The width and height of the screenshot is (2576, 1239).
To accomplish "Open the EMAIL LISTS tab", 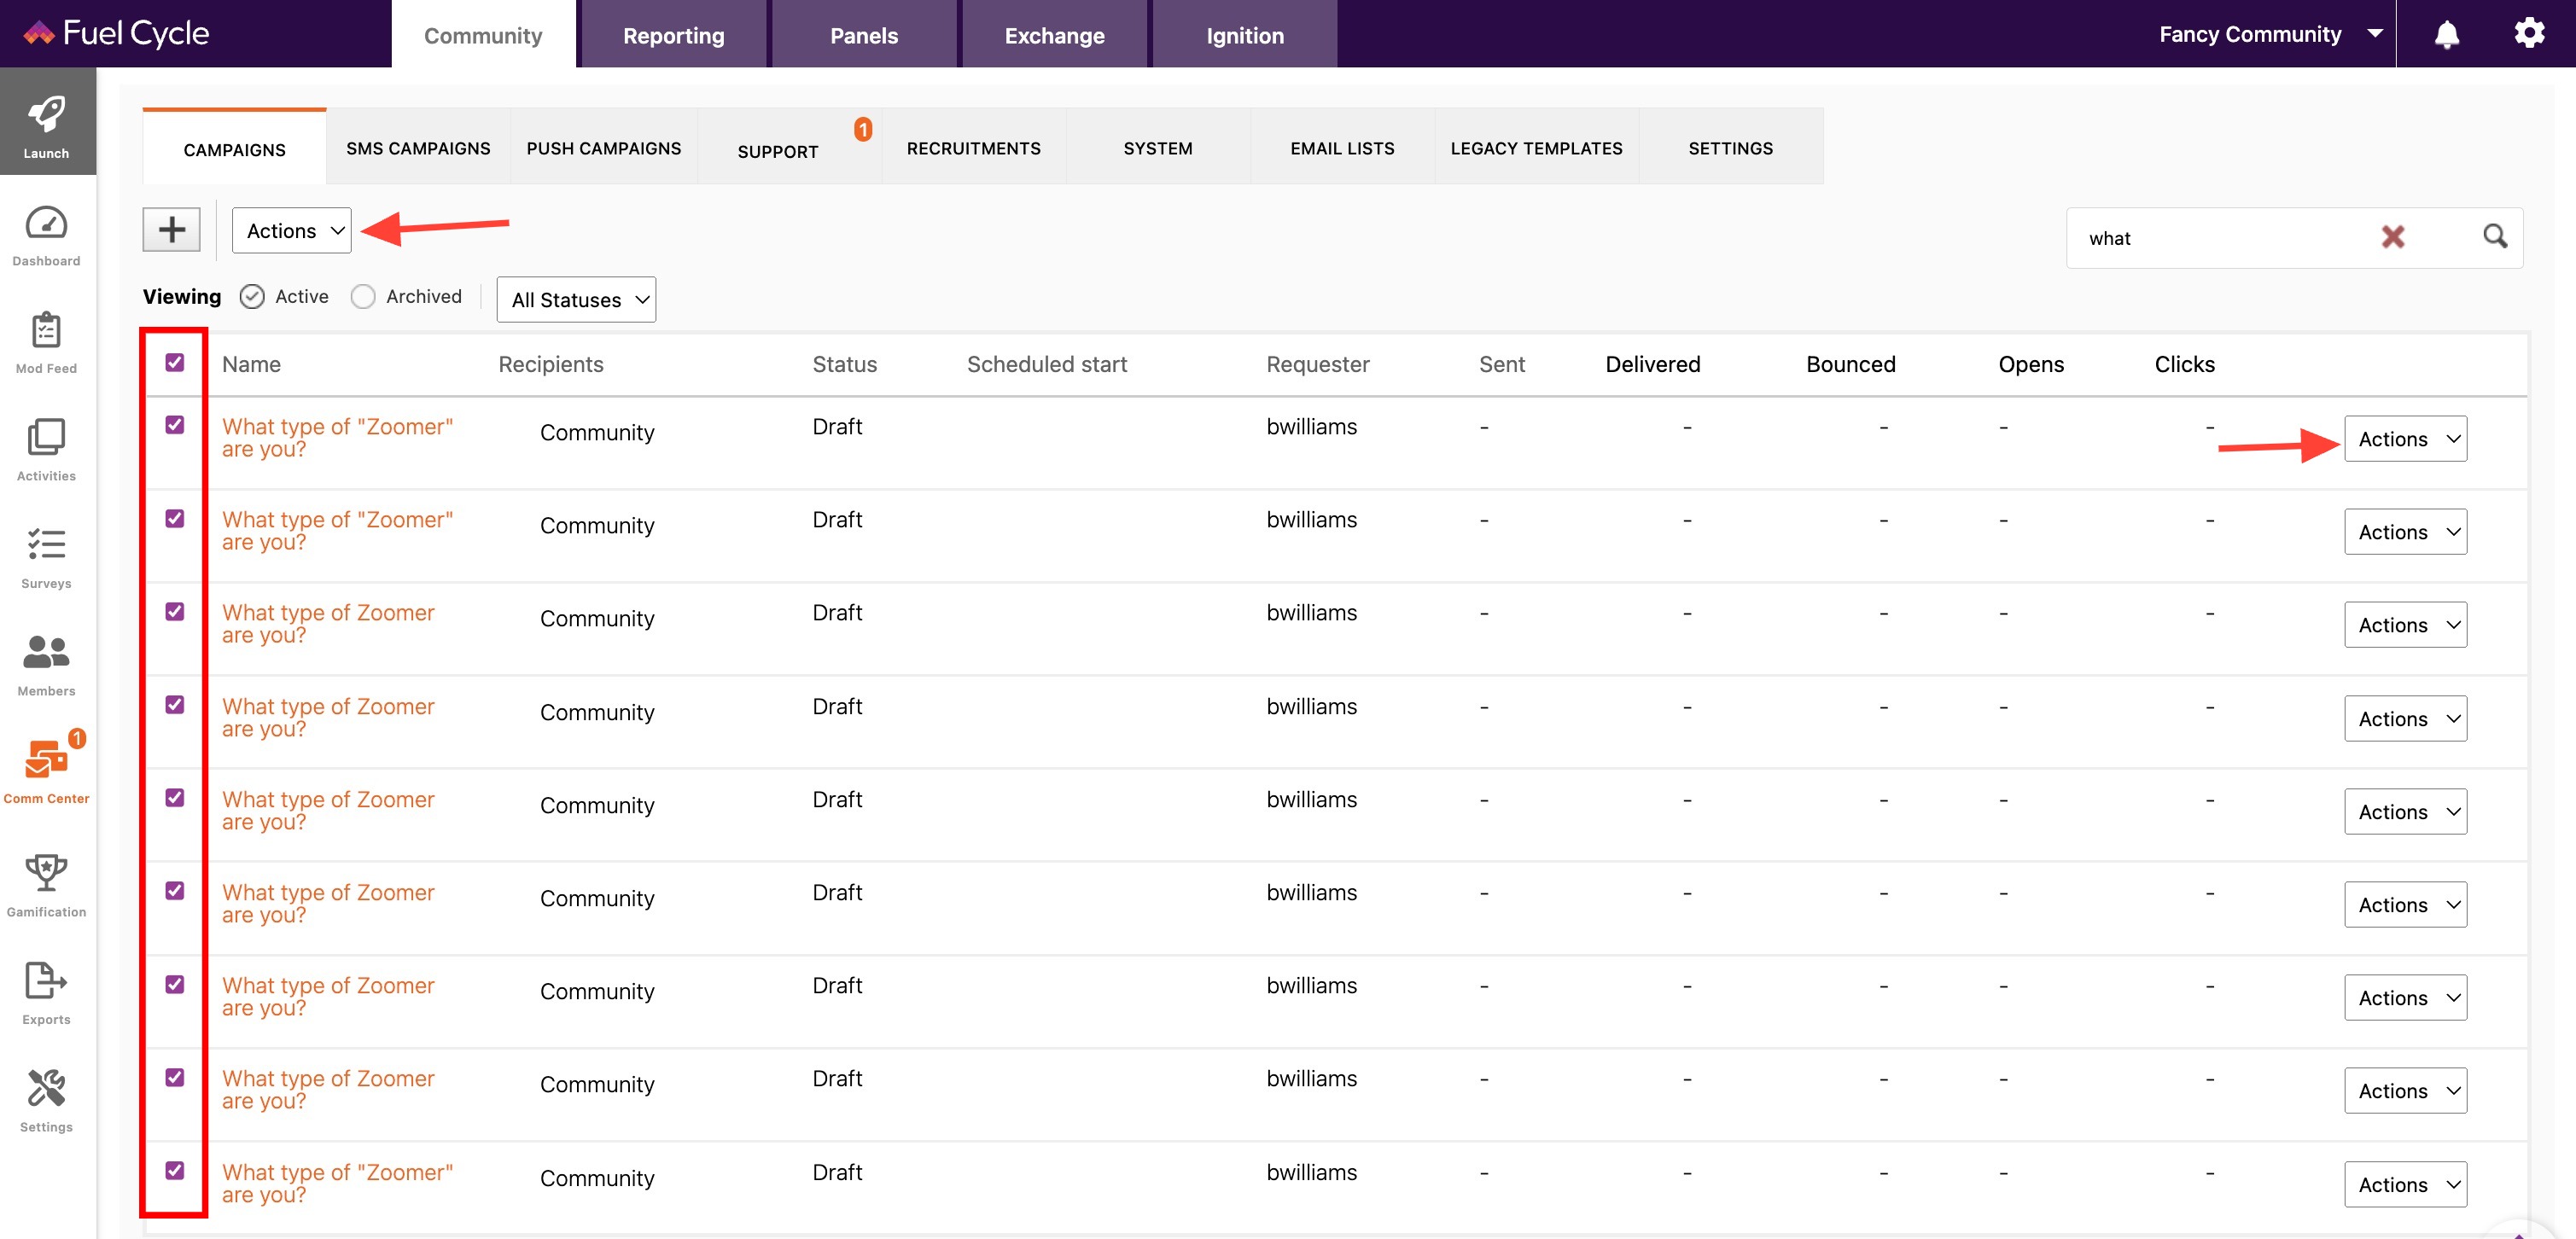I will coord(1342,148).
